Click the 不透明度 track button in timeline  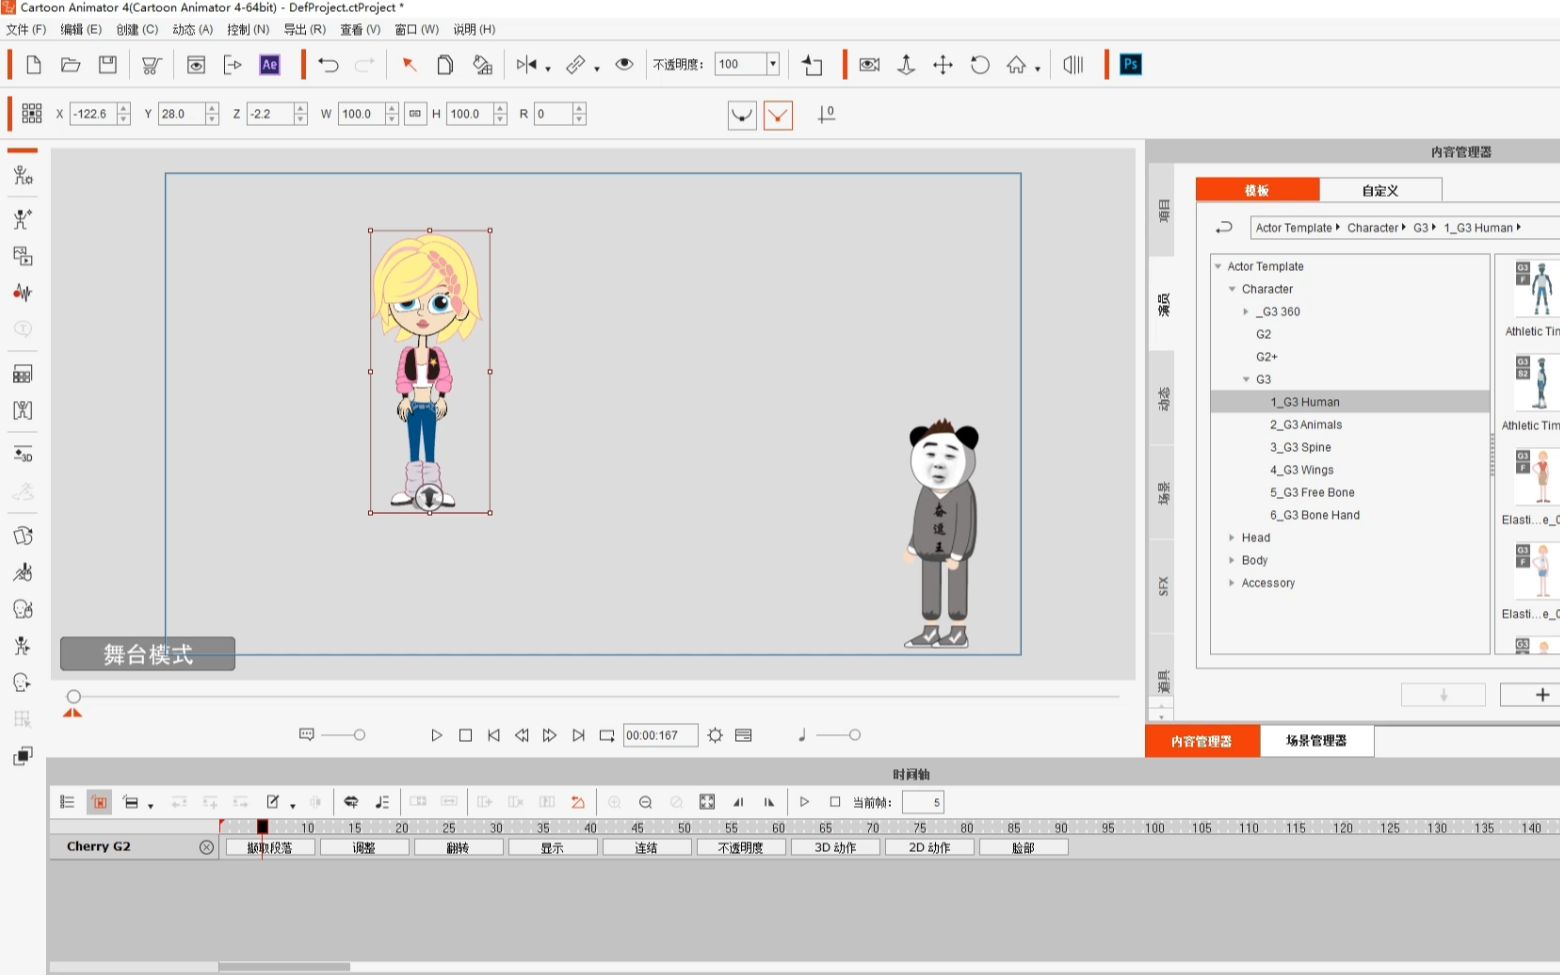pos(740,847)
